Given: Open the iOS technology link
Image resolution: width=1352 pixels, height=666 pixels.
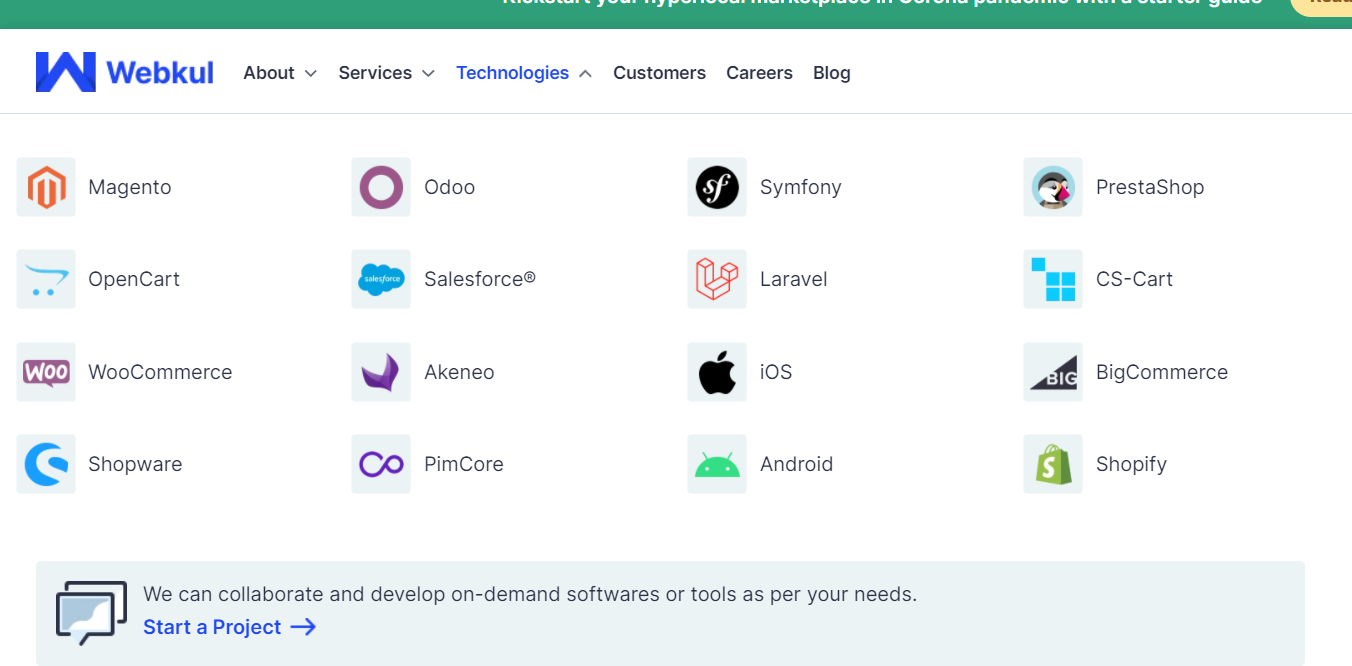Looking at the screenshot, I should (776, 372).
